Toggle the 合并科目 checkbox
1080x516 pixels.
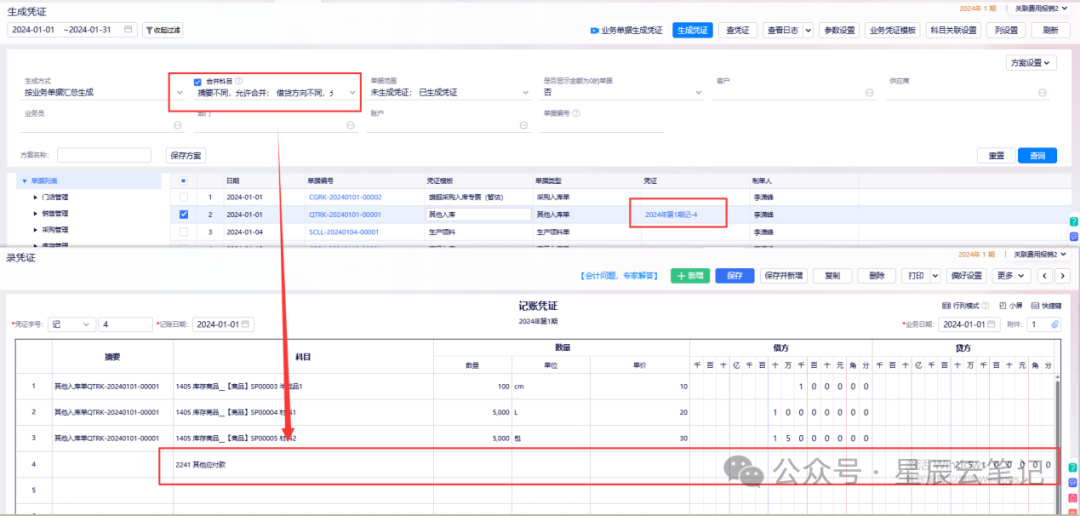[198, 81]
